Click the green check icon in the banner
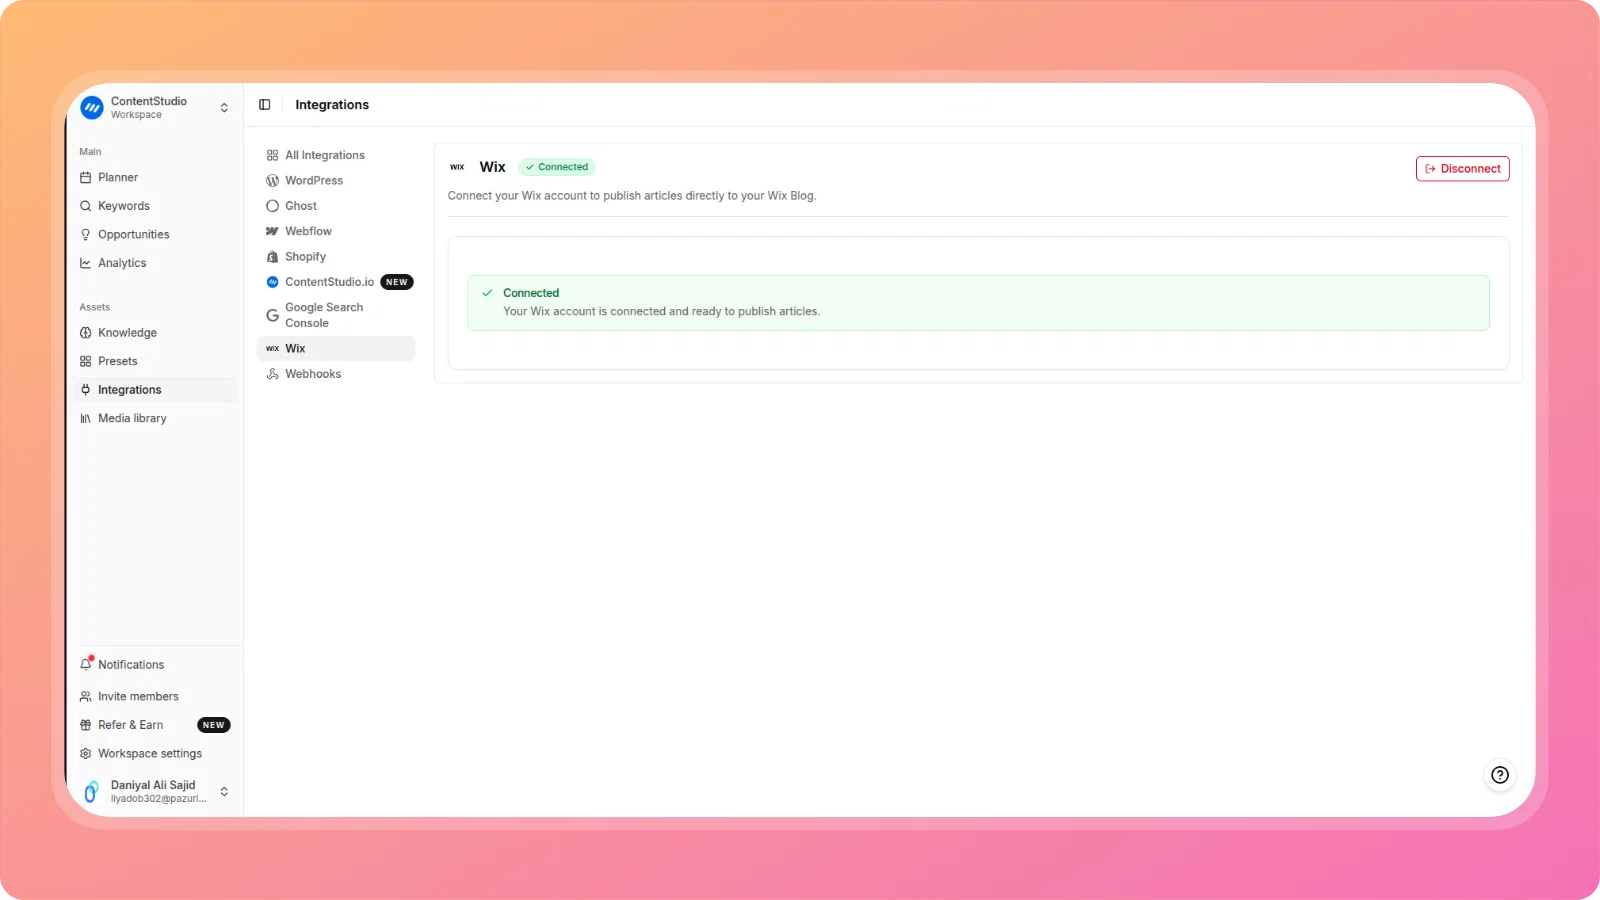 coord(487,293)
